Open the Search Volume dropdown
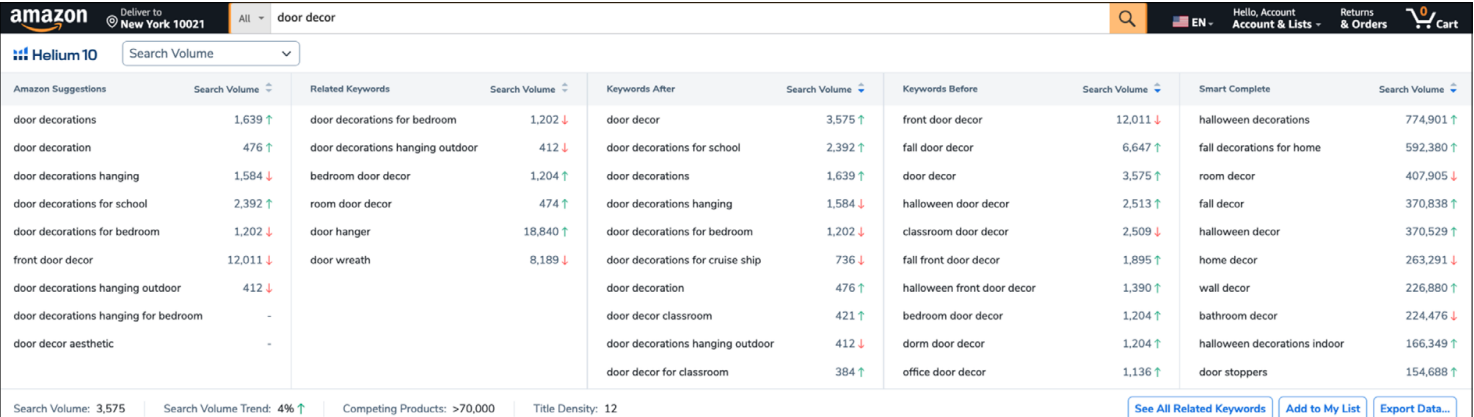The height and width of the screenshot is (417, 1474). 210,54
